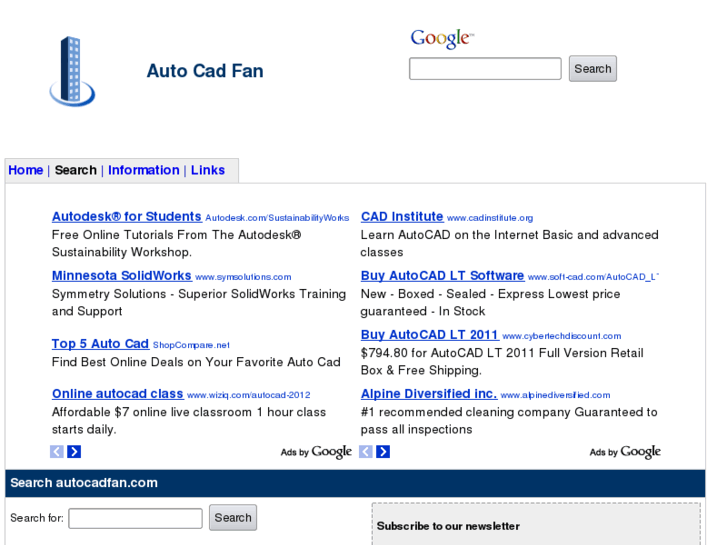Click 'Subscribe to our newsletter' heading
This screenshot has width=727, height=545.
(x=448, y=526)
